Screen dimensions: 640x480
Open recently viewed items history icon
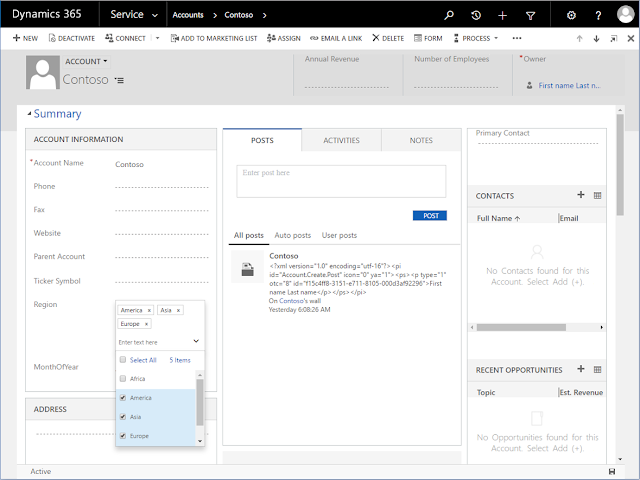(476, 16)
